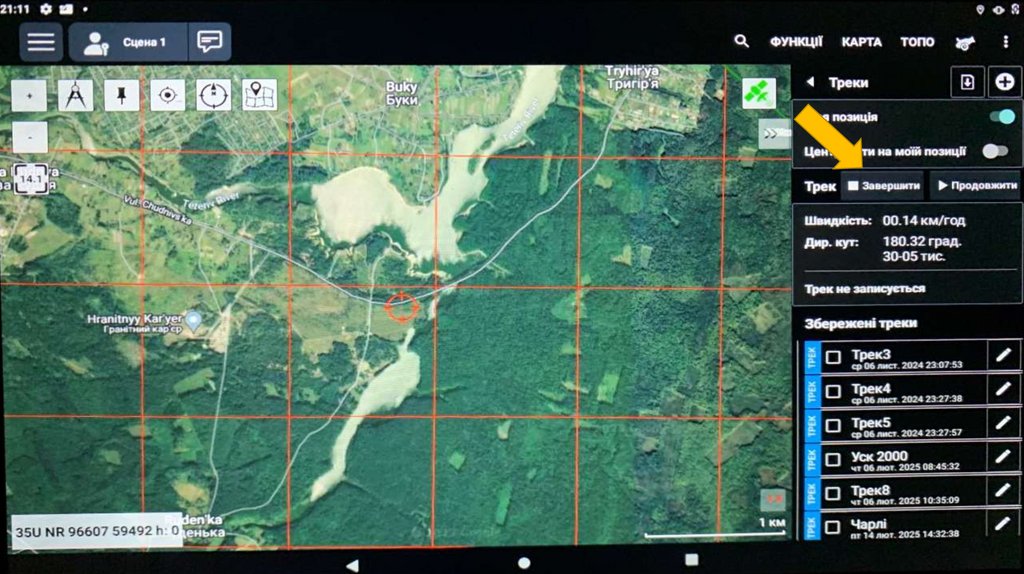The width and height of the screenshot is (1024, 574).
Task: Click the Трек не записується status text
Action: (865, 289)
